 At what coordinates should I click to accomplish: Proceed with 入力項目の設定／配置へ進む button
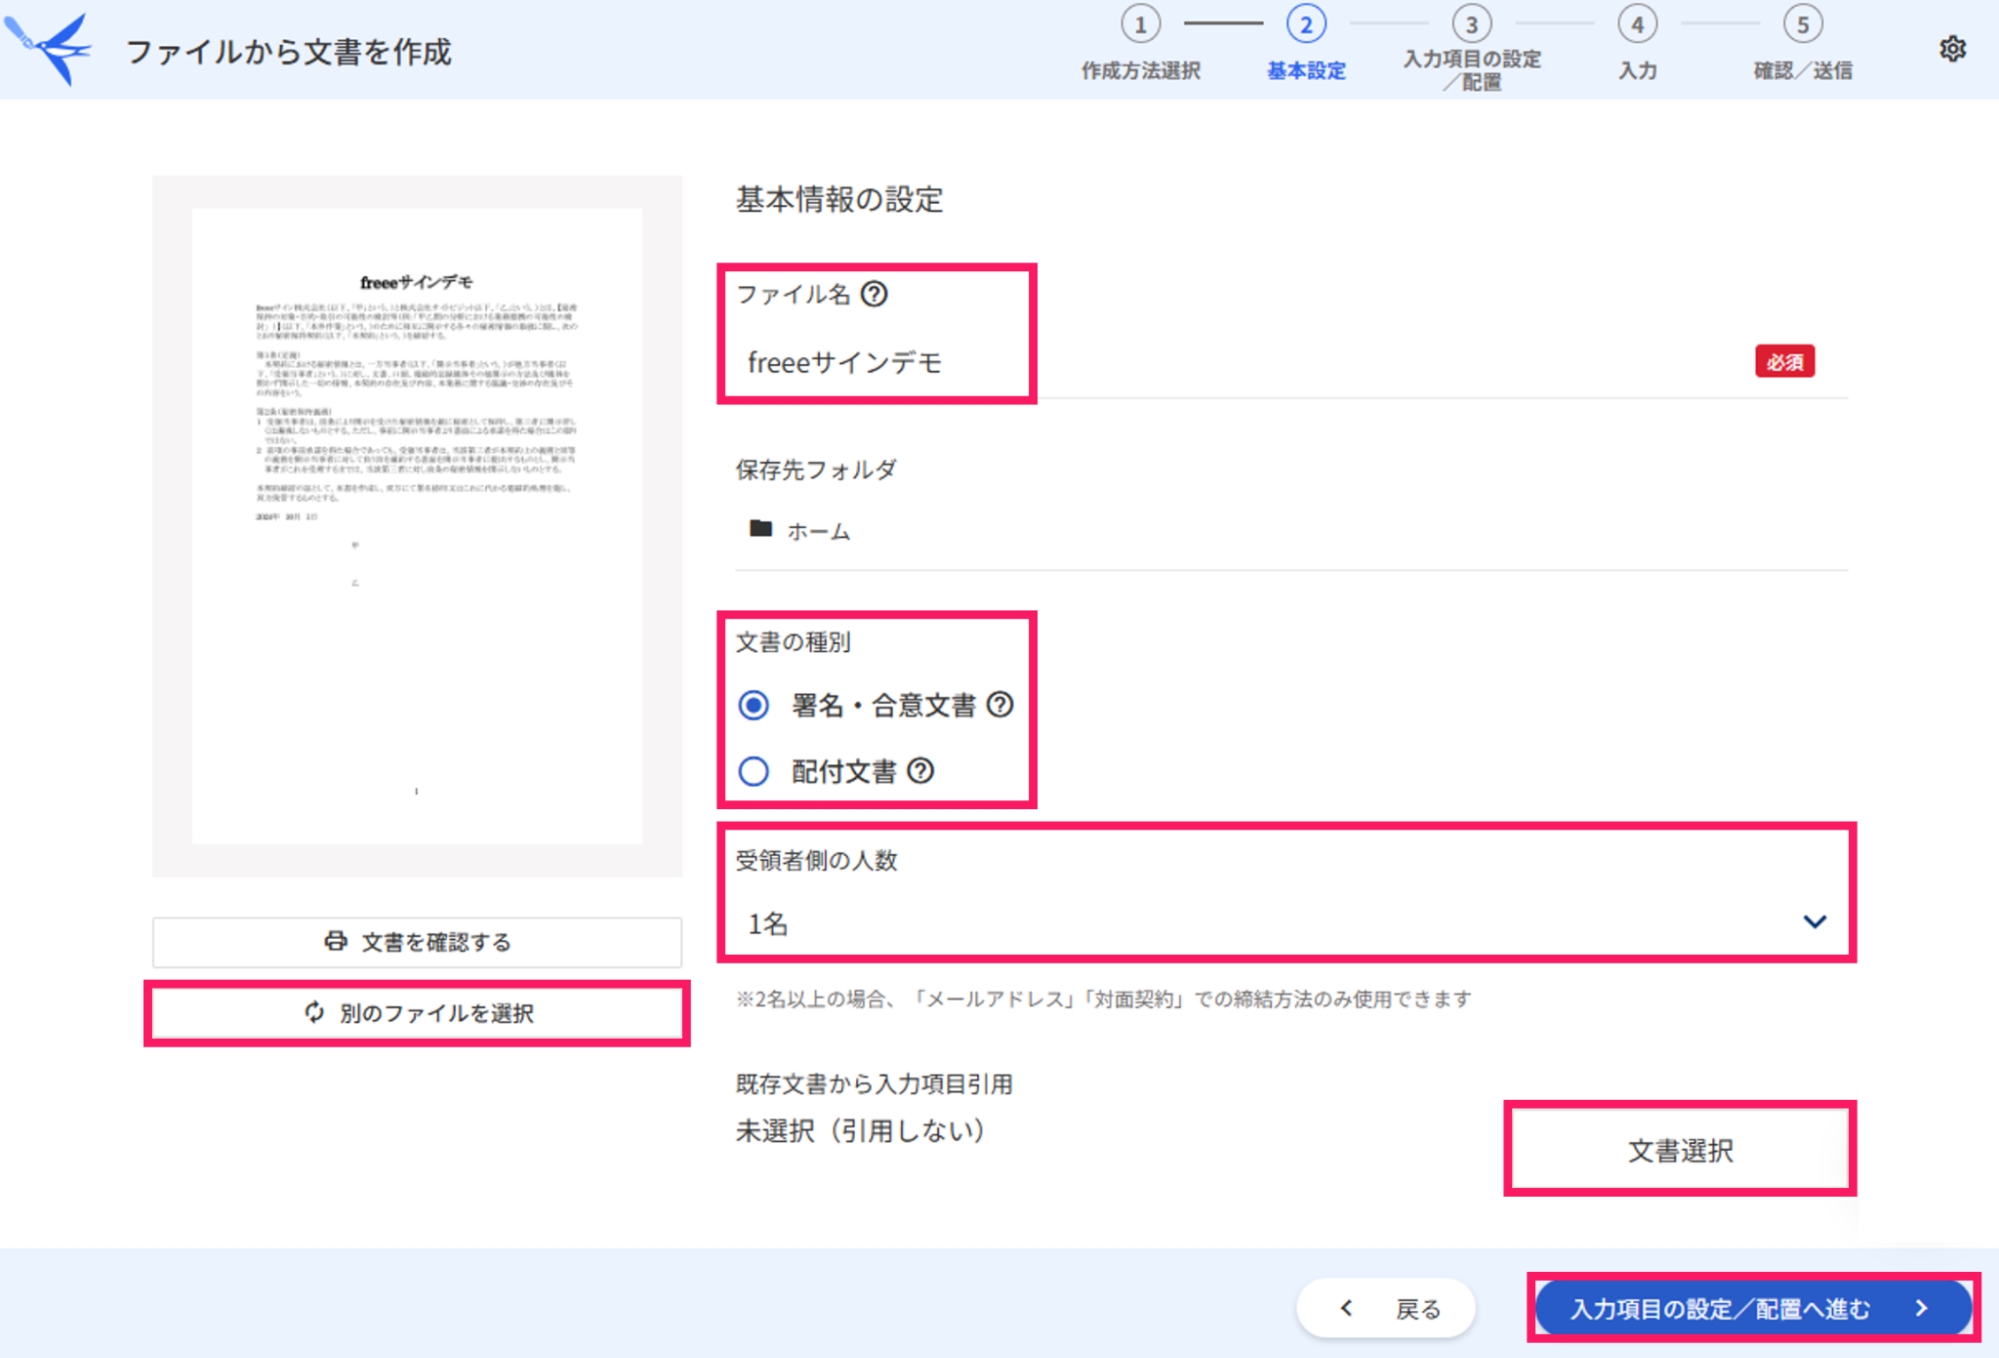(1753, 1308)
